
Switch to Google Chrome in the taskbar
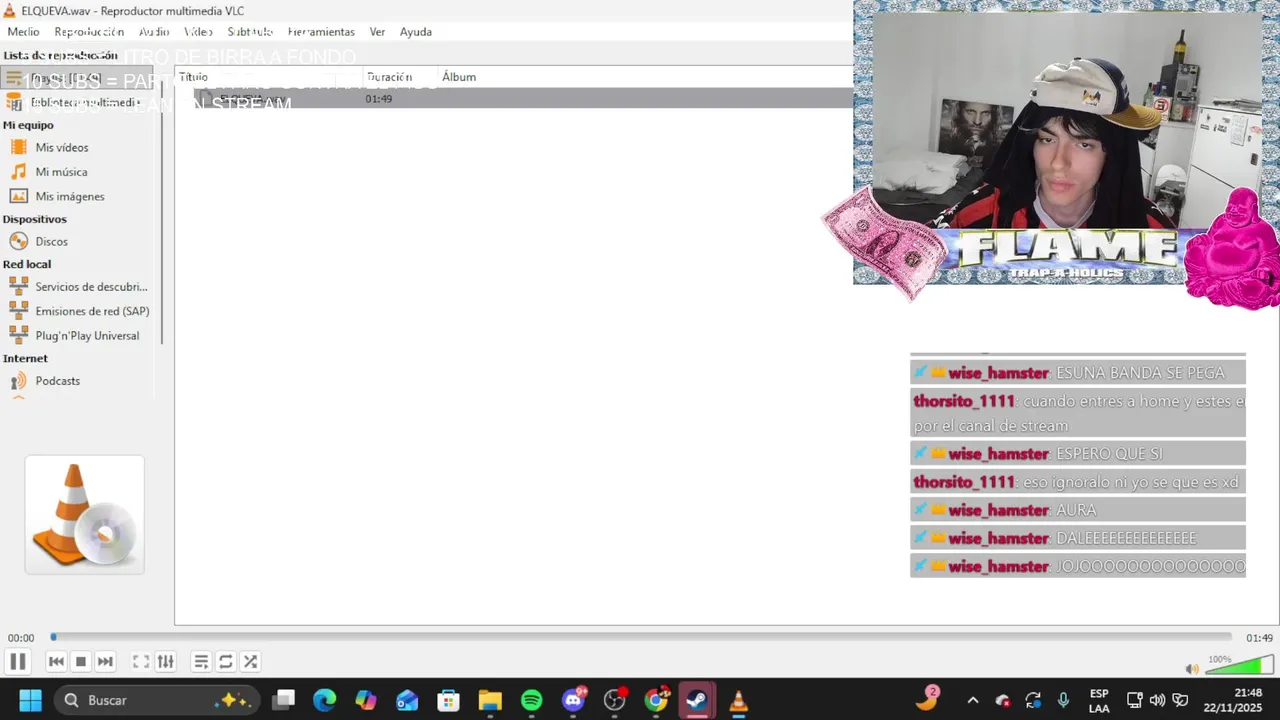[655, 700]
